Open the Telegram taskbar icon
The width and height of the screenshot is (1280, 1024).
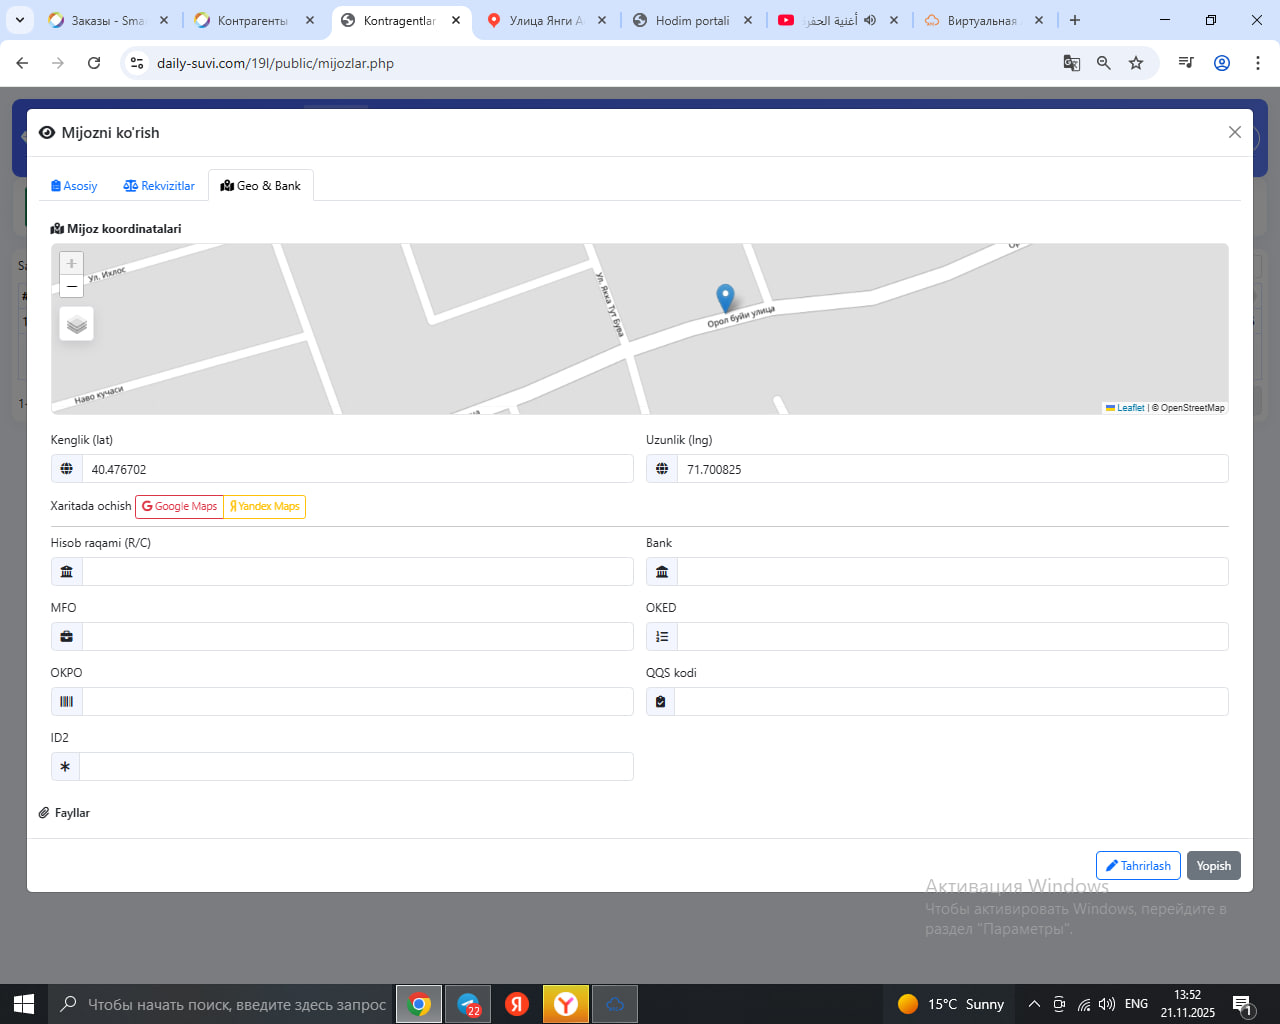point(468,1004)
